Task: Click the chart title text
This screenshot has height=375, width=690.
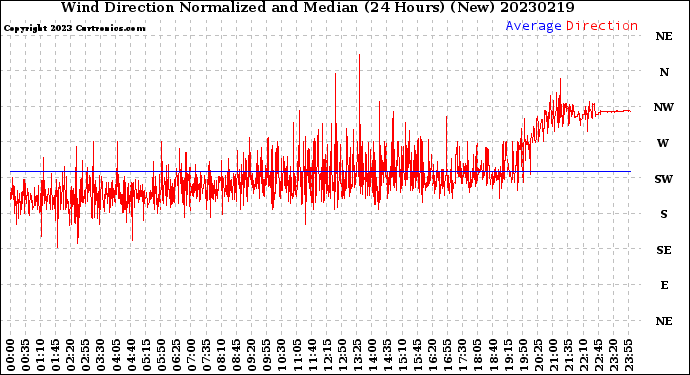Action: [x=317, y=7]
